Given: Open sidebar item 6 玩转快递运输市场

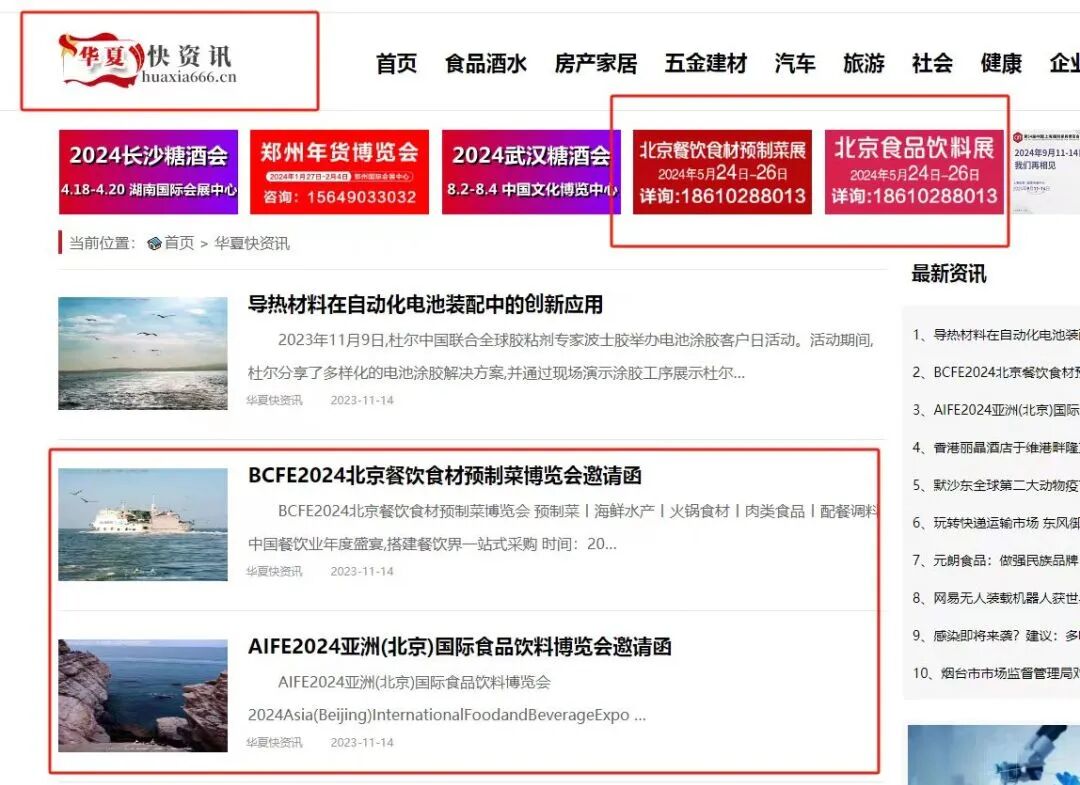Looking at the screenshot, I should [996, 523].
